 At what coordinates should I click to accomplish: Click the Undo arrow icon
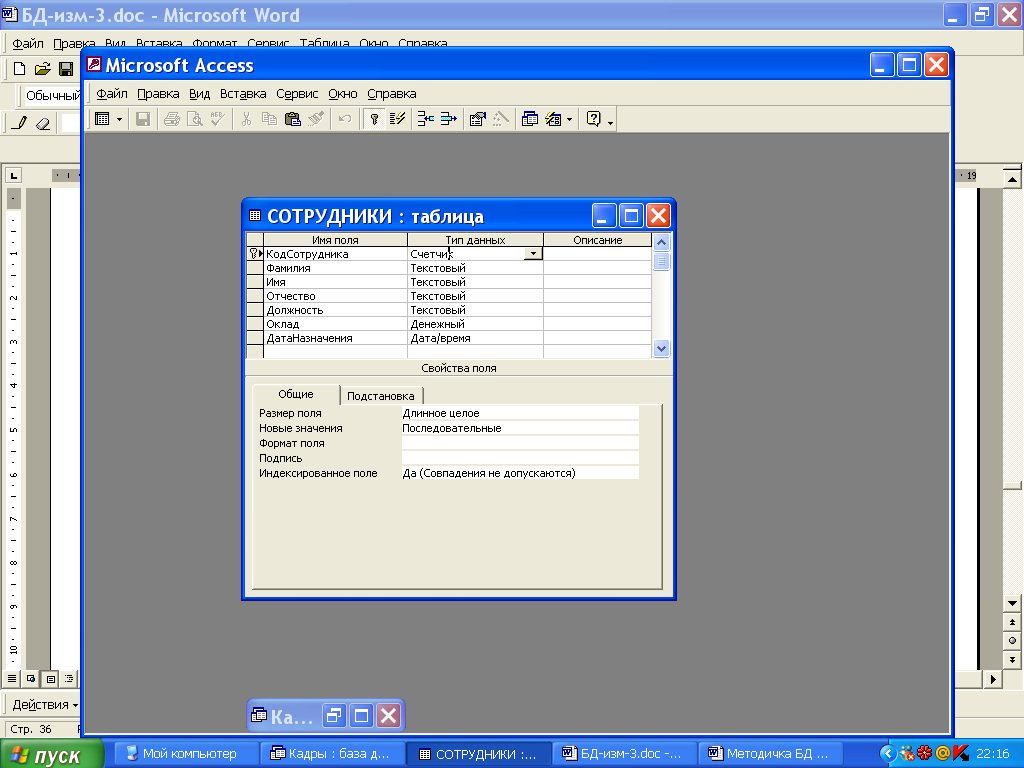pos(345,119)
